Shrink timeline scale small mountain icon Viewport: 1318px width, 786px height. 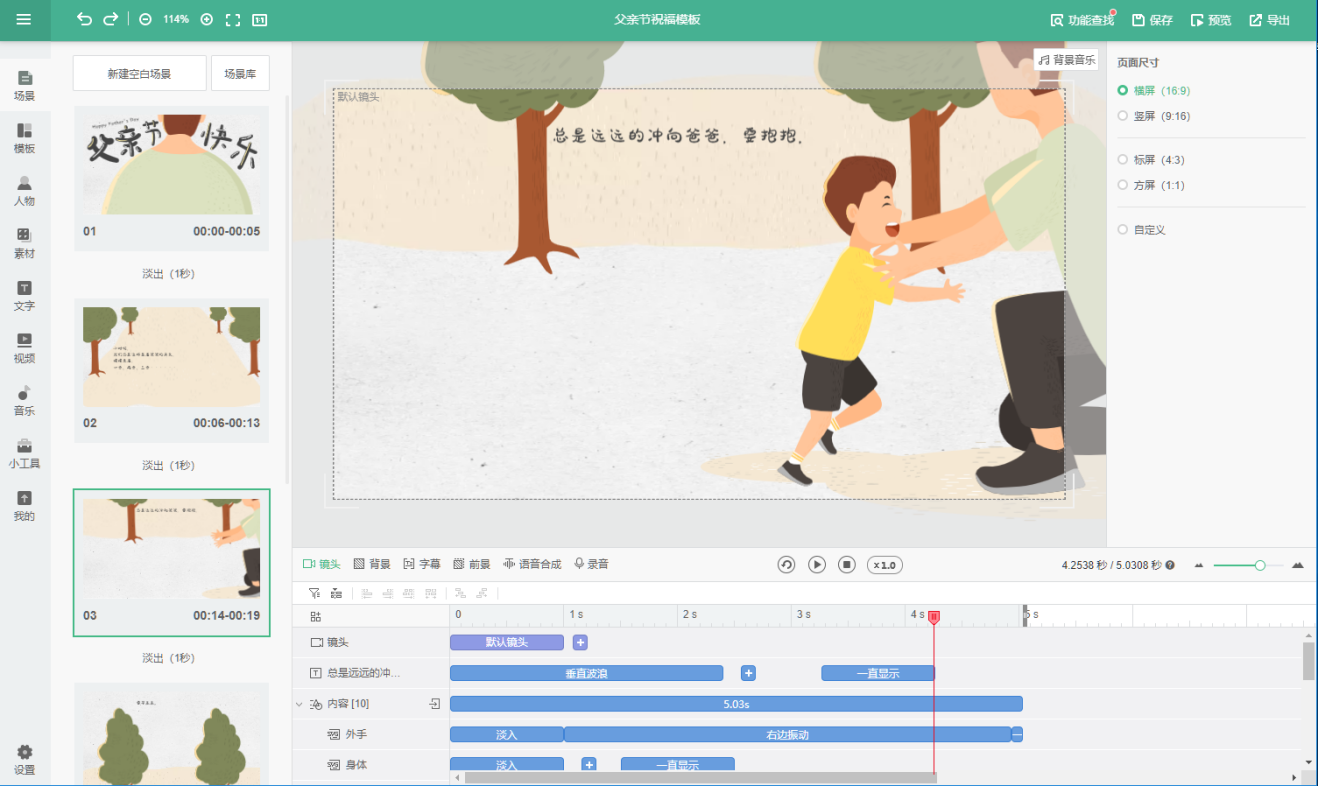point(1199,565)
